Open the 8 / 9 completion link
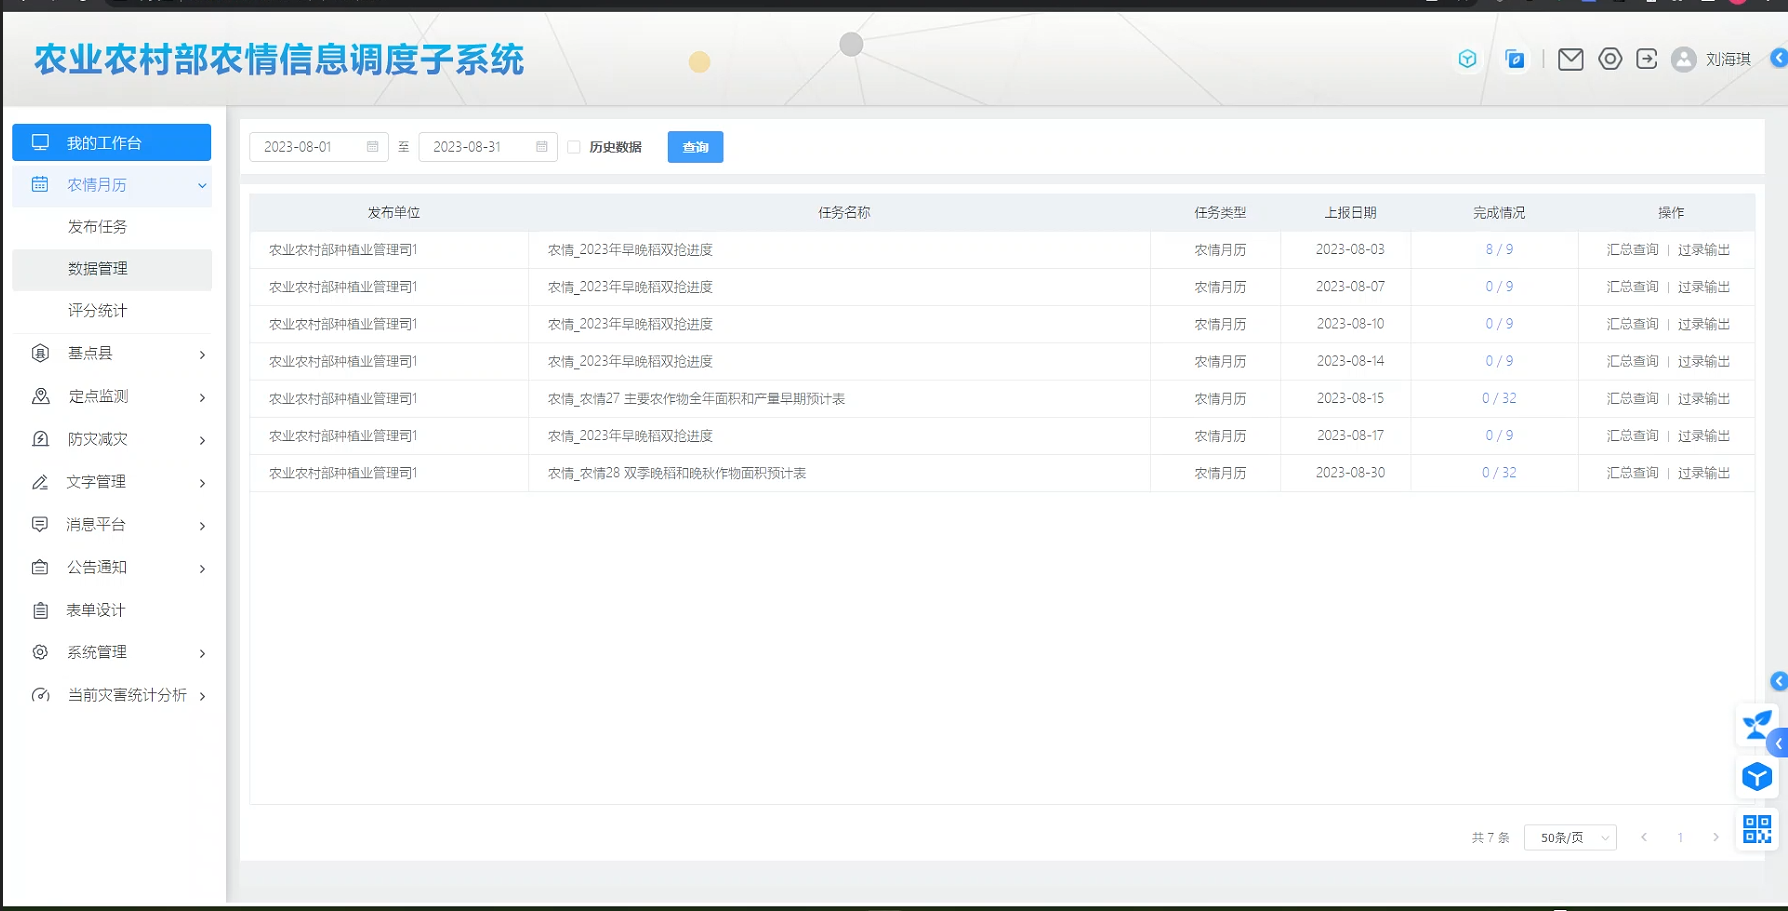This screenshot has height=911, width=1788. pyautogui.click(x=1498, y=250)
